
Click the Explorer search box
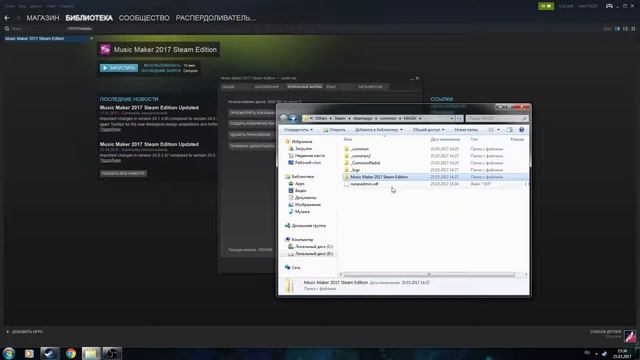[x=496, y=118]
